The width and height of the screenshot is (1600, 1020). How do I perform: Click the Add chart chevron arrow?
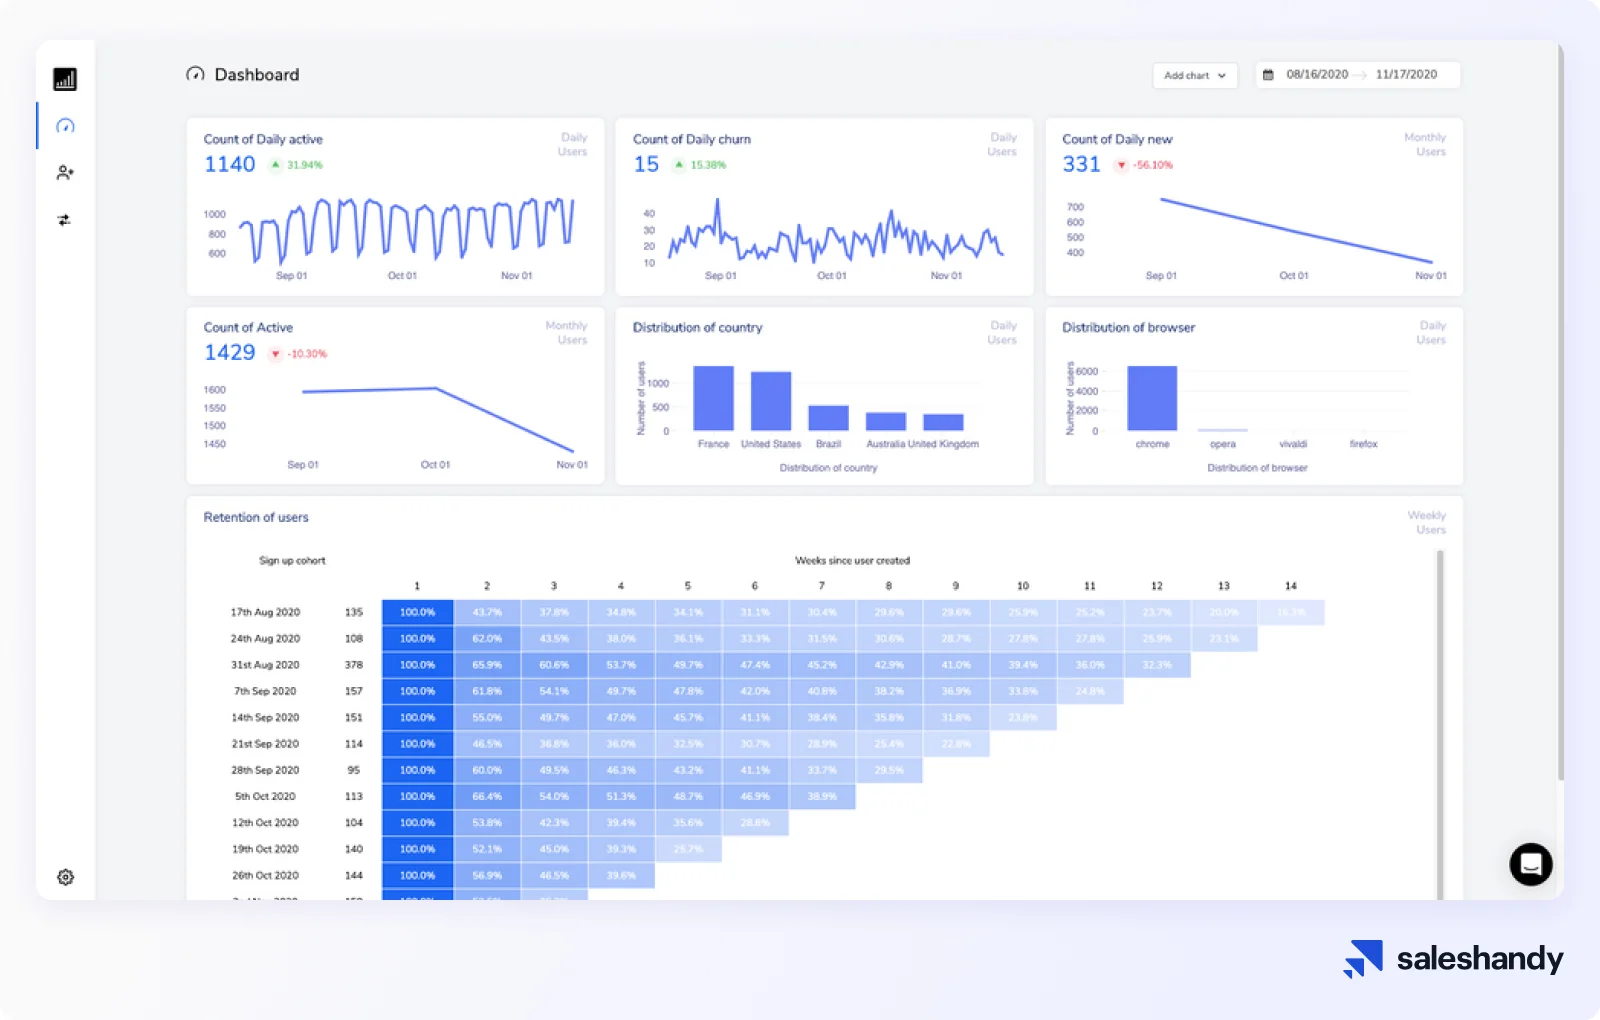tap(1222, 76)
